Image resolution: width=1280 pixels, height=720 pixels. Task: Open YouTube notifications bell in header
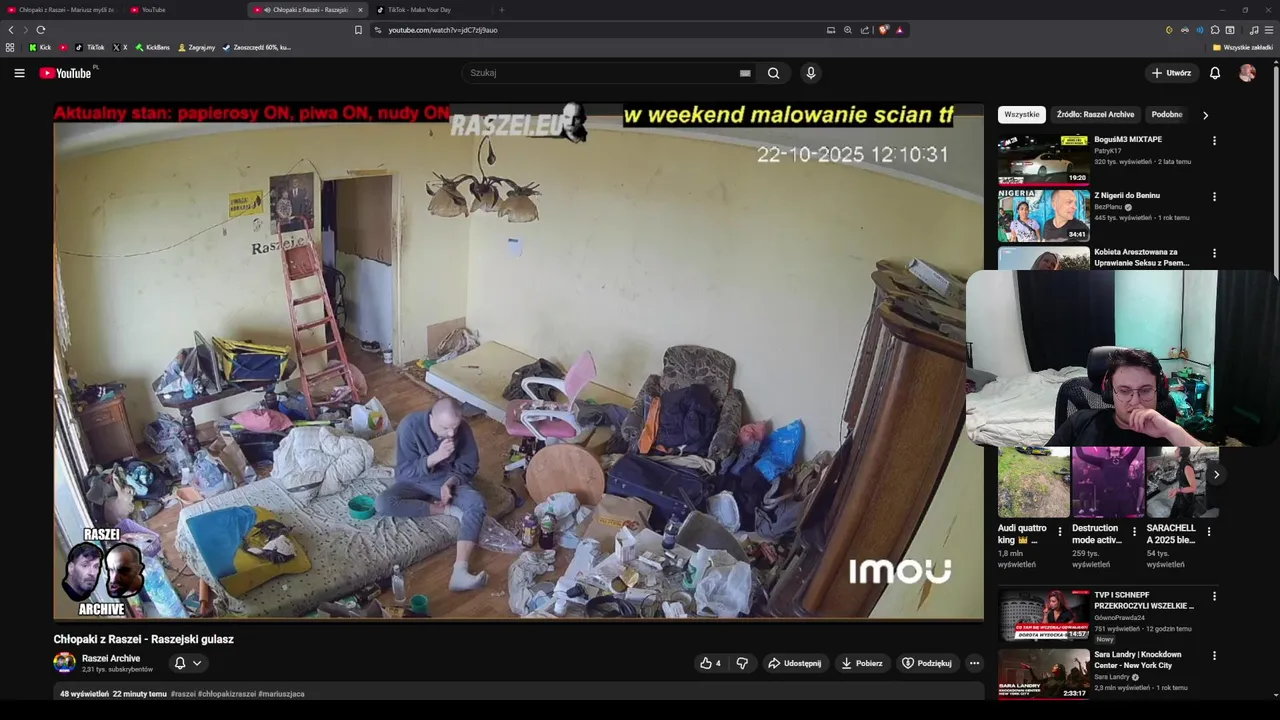click(1215, 73)
